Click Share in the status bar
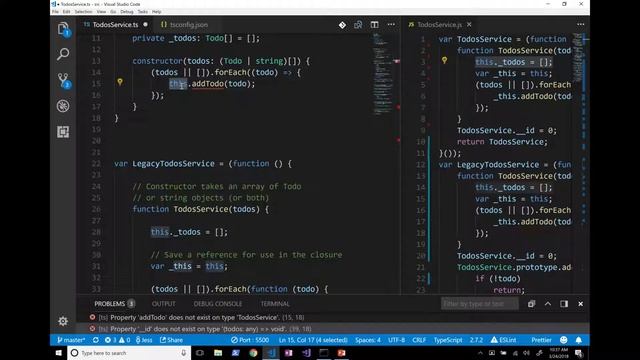The width and height of the screenshot is (640, 360). [x=171, y=340]
